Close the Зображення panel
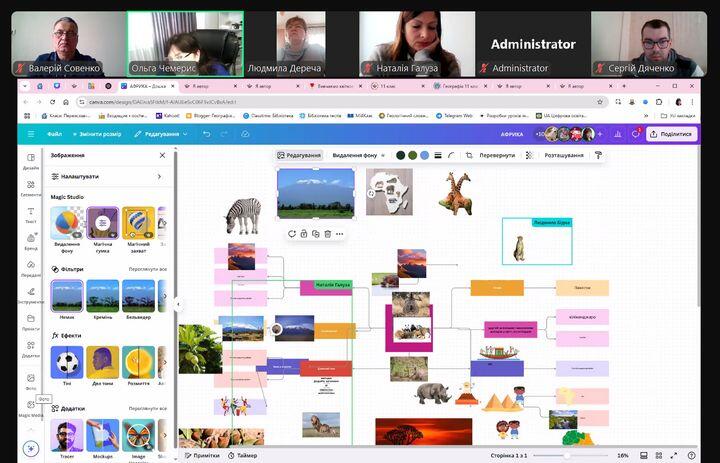 162,155
